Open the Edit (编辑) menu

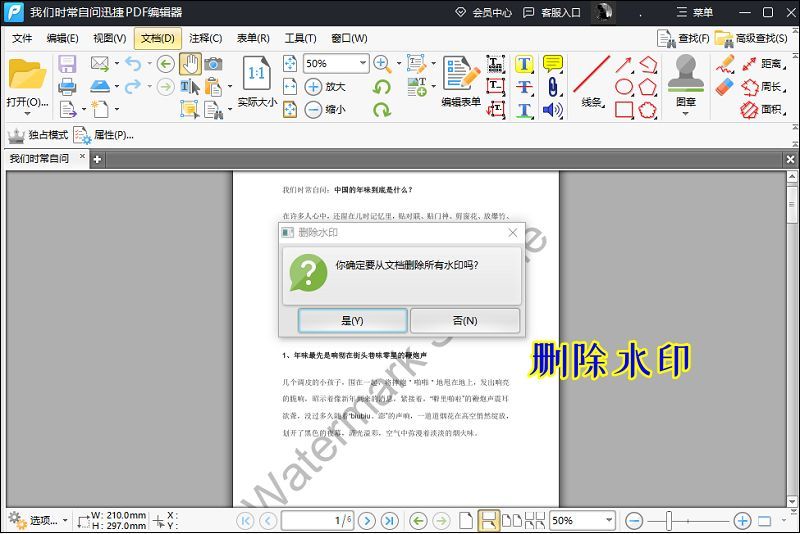[62, 38]
